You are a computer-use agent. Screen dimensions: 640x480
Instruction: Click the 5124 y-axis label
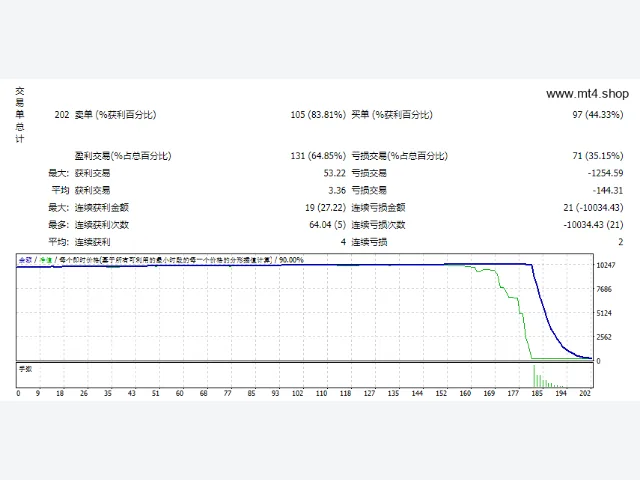604,313
